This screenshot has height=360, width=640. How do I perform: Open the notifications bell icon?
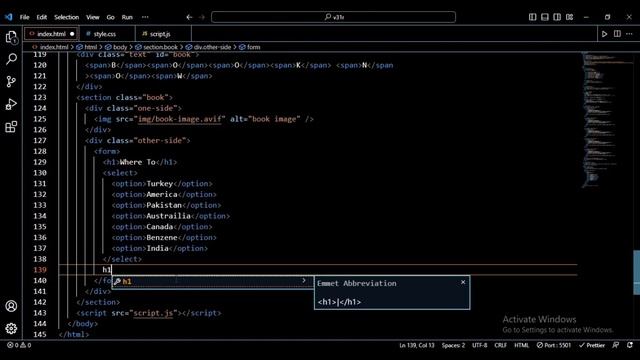click(x=630, y=345)
